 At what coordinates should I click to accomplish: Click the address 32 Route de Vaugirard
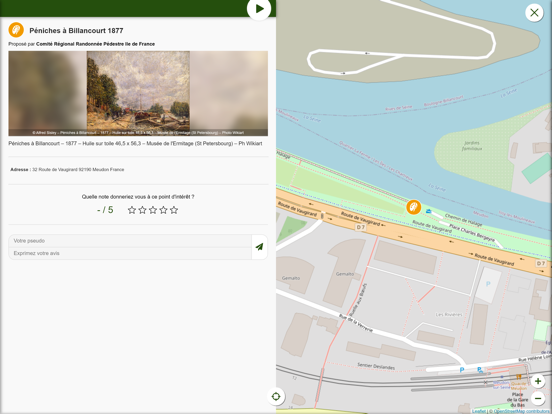[x=78, y=170]
